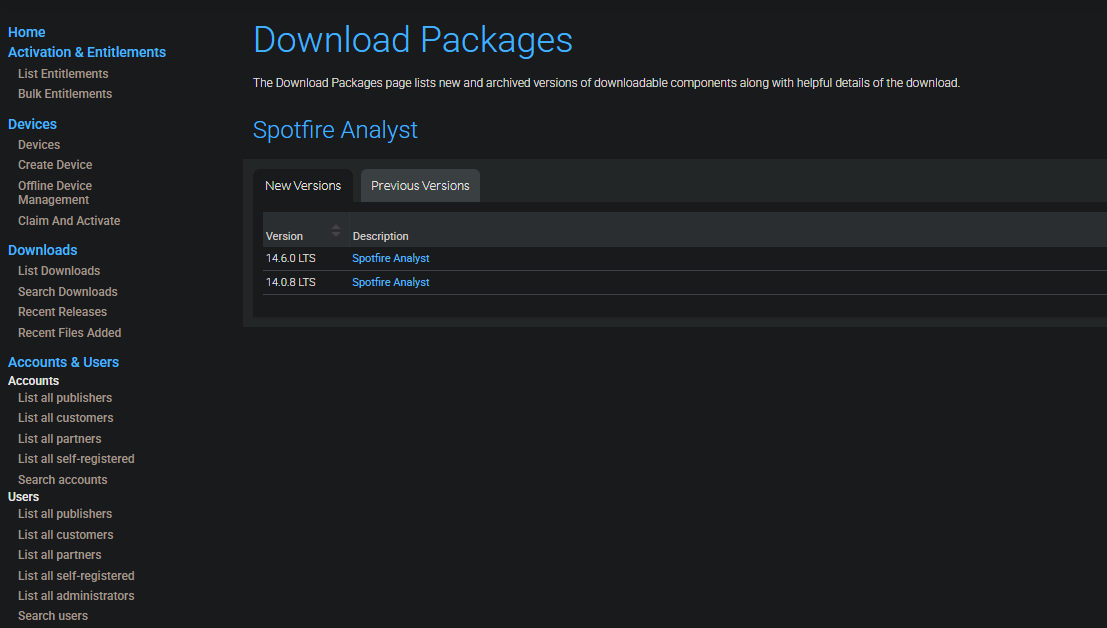Click the Description column header

[x=381, y=236]
